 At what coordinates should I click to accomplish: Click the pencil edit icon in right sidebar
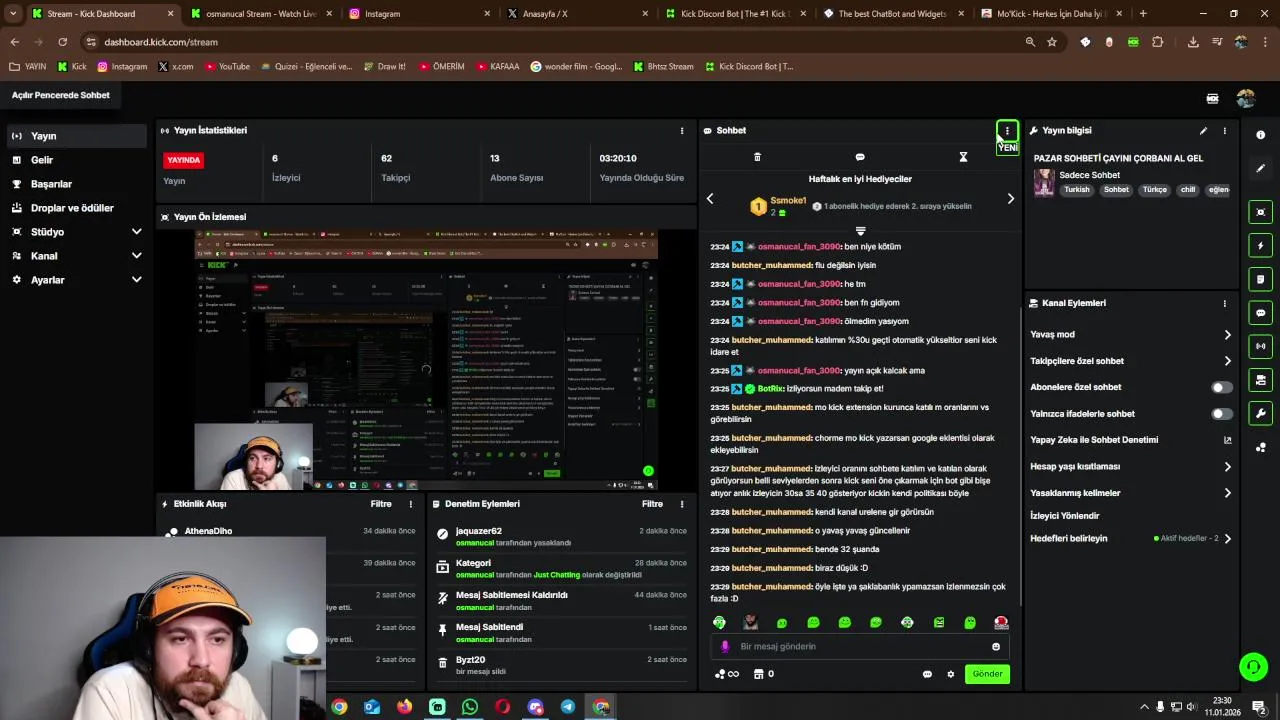pos(1260,168)
